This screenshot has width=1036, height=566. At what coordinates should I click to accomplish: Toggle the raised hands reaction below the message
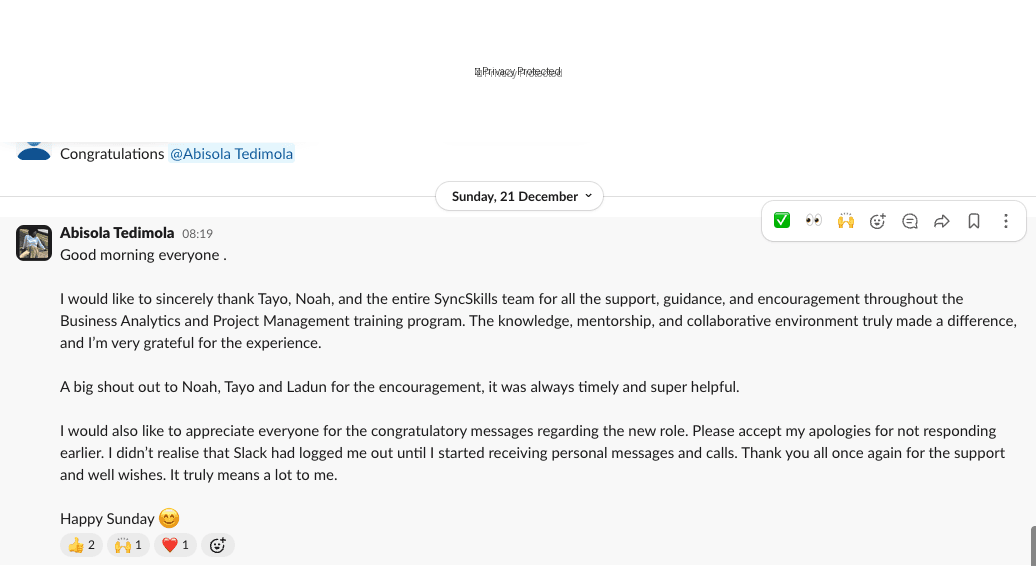(x=128, y=545)
